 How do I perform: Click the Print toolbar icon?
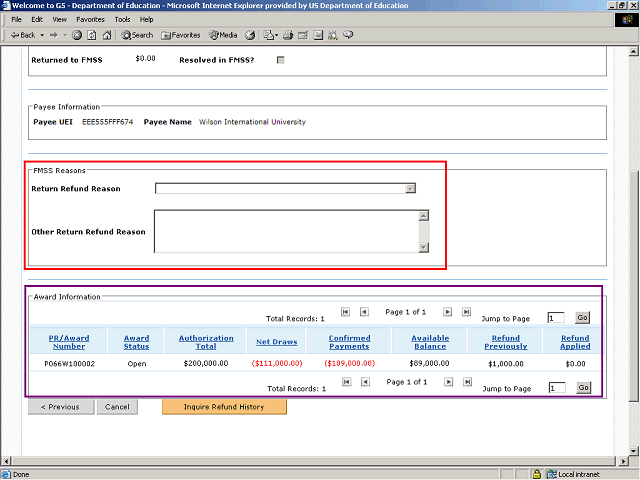tap(287, 35)
